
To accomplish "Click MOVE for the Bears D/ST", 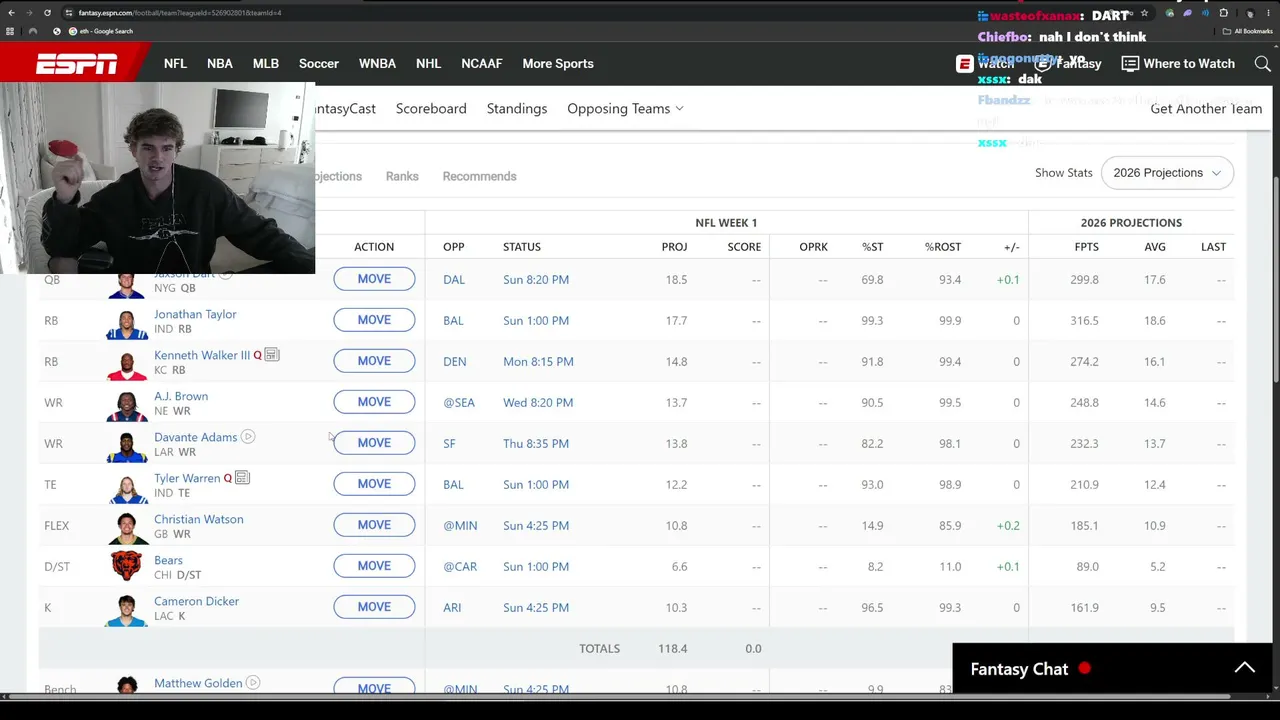I will 374,566.
